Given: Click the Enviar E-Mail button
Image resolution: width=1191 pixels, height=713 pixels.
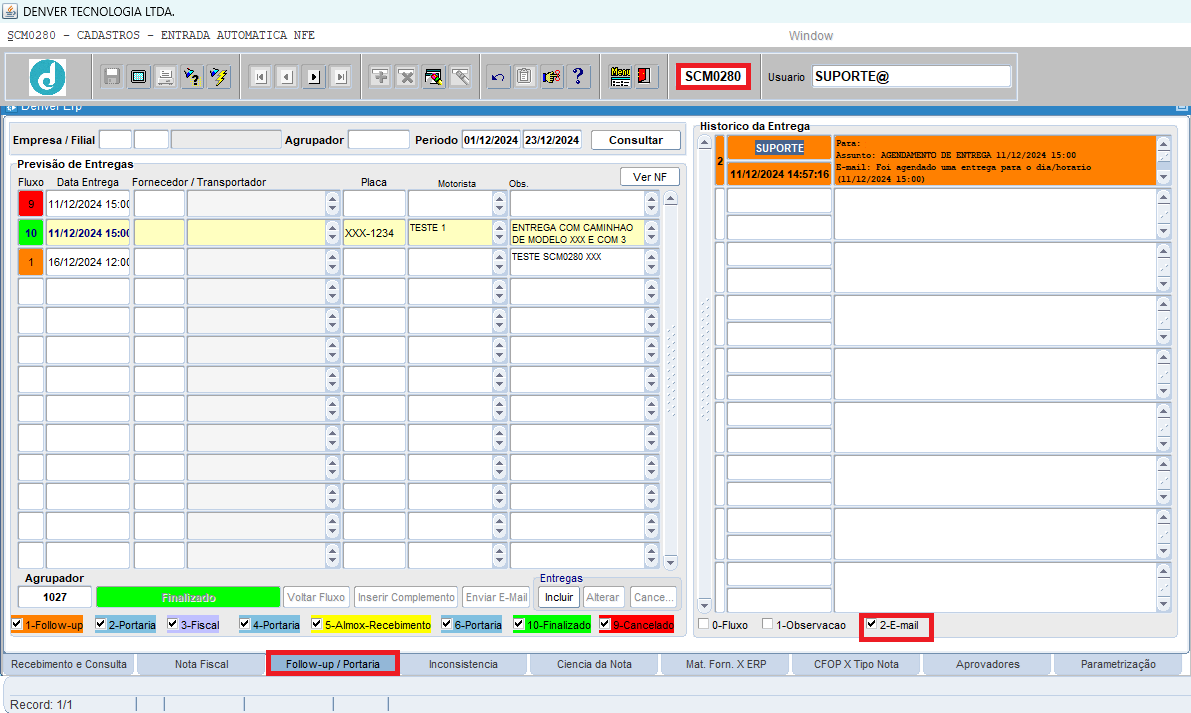Looking at the screenshot, I should 496,598.
